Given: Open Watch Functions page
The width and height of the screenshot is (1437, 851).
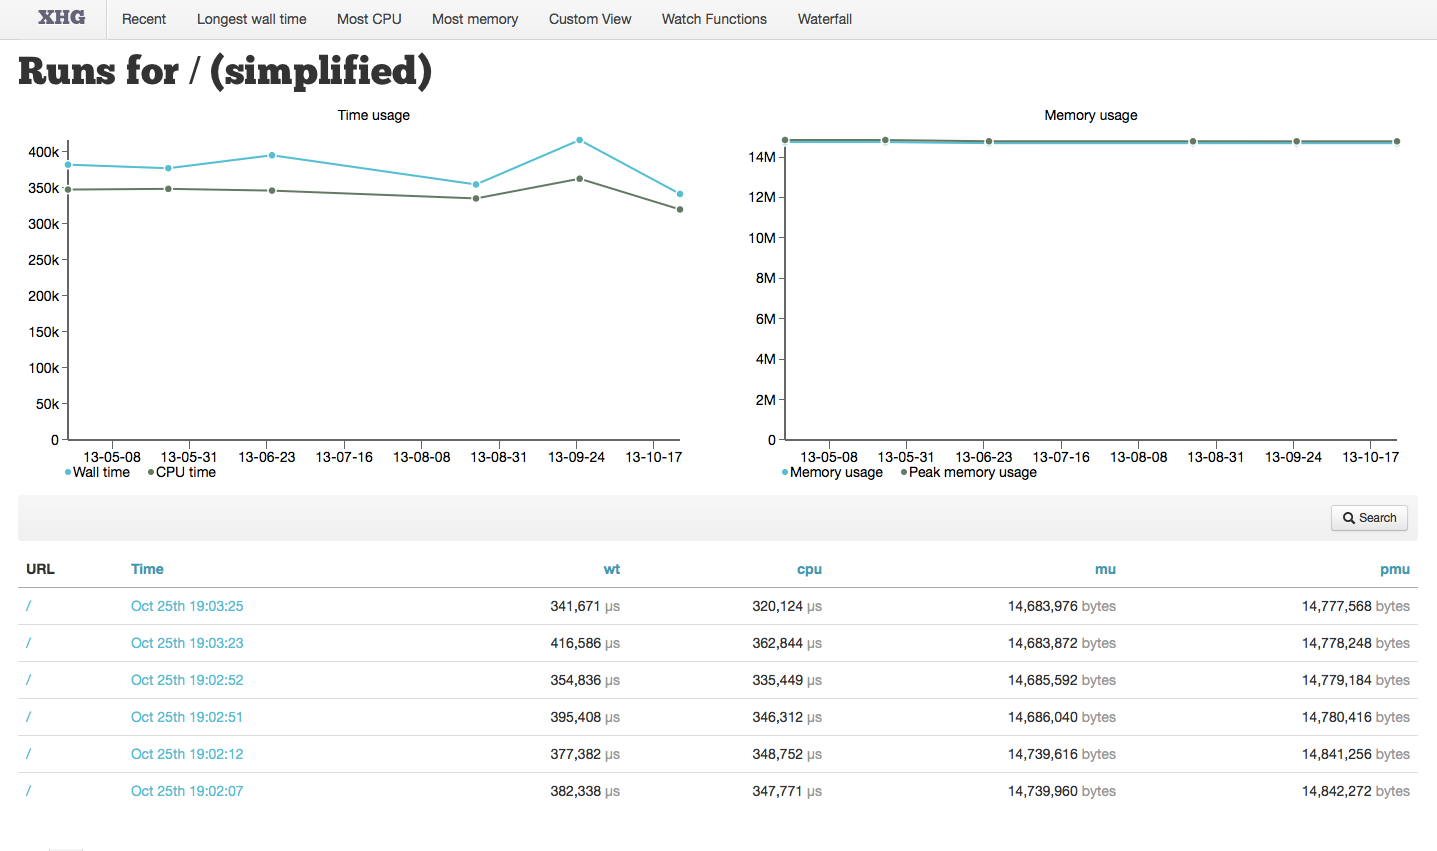Looking at the screenshot, I should 714,19.
